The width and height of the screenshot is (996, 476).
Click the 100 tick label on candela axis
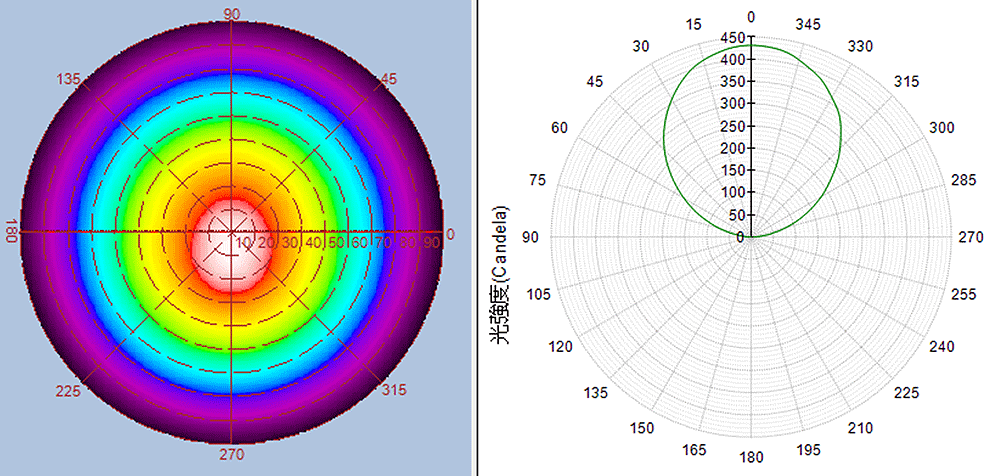pos(731,192)
